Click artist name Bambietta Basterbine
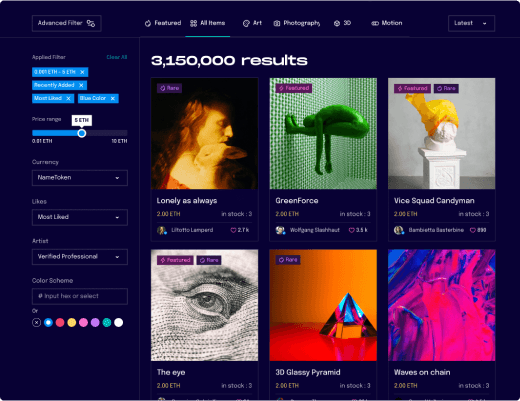Image resolution: width=520 pixels, height=401 pixels. point(436,230)
